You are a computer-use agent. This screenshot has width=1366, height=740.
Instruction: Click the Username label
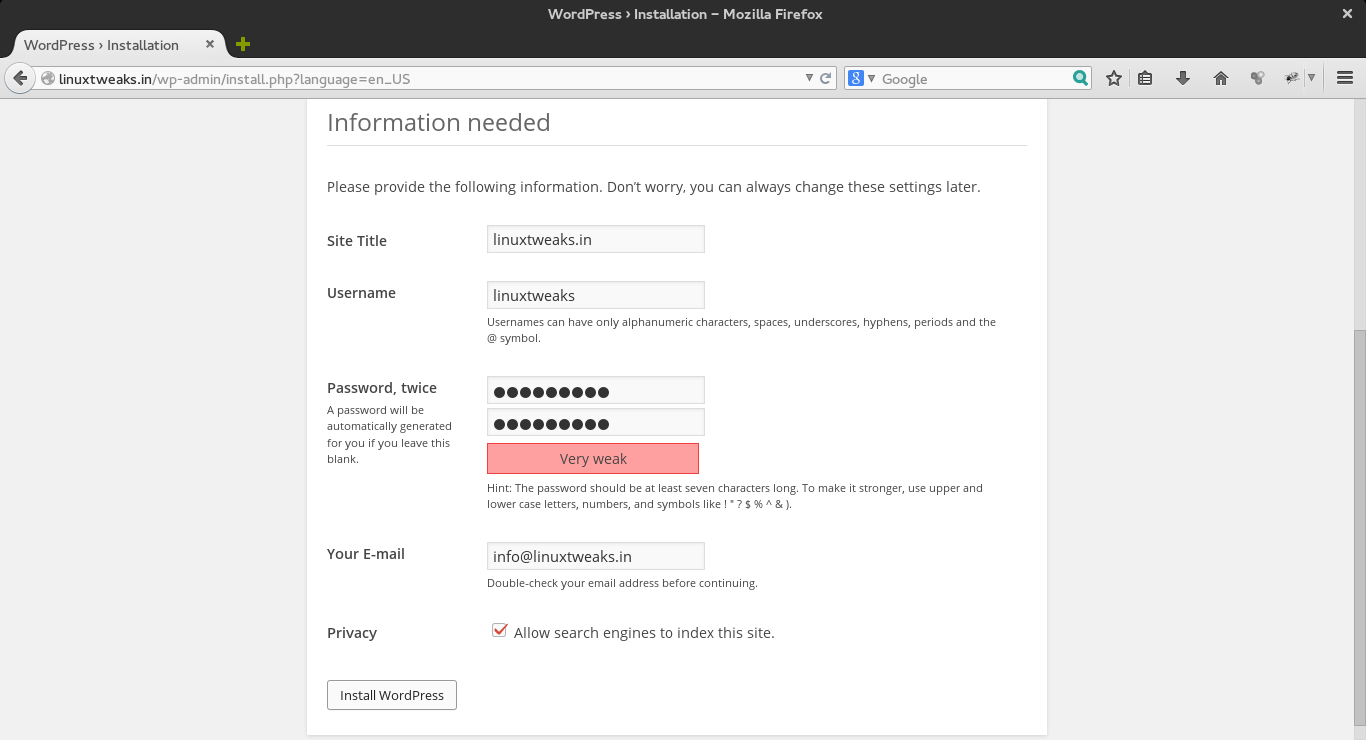tap(361, 293)
